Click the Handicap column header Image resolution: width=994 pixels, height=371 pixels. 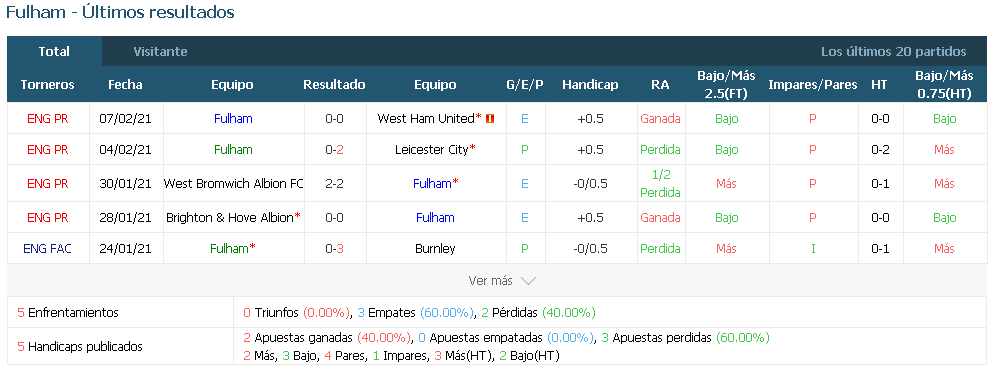point(590,84)
